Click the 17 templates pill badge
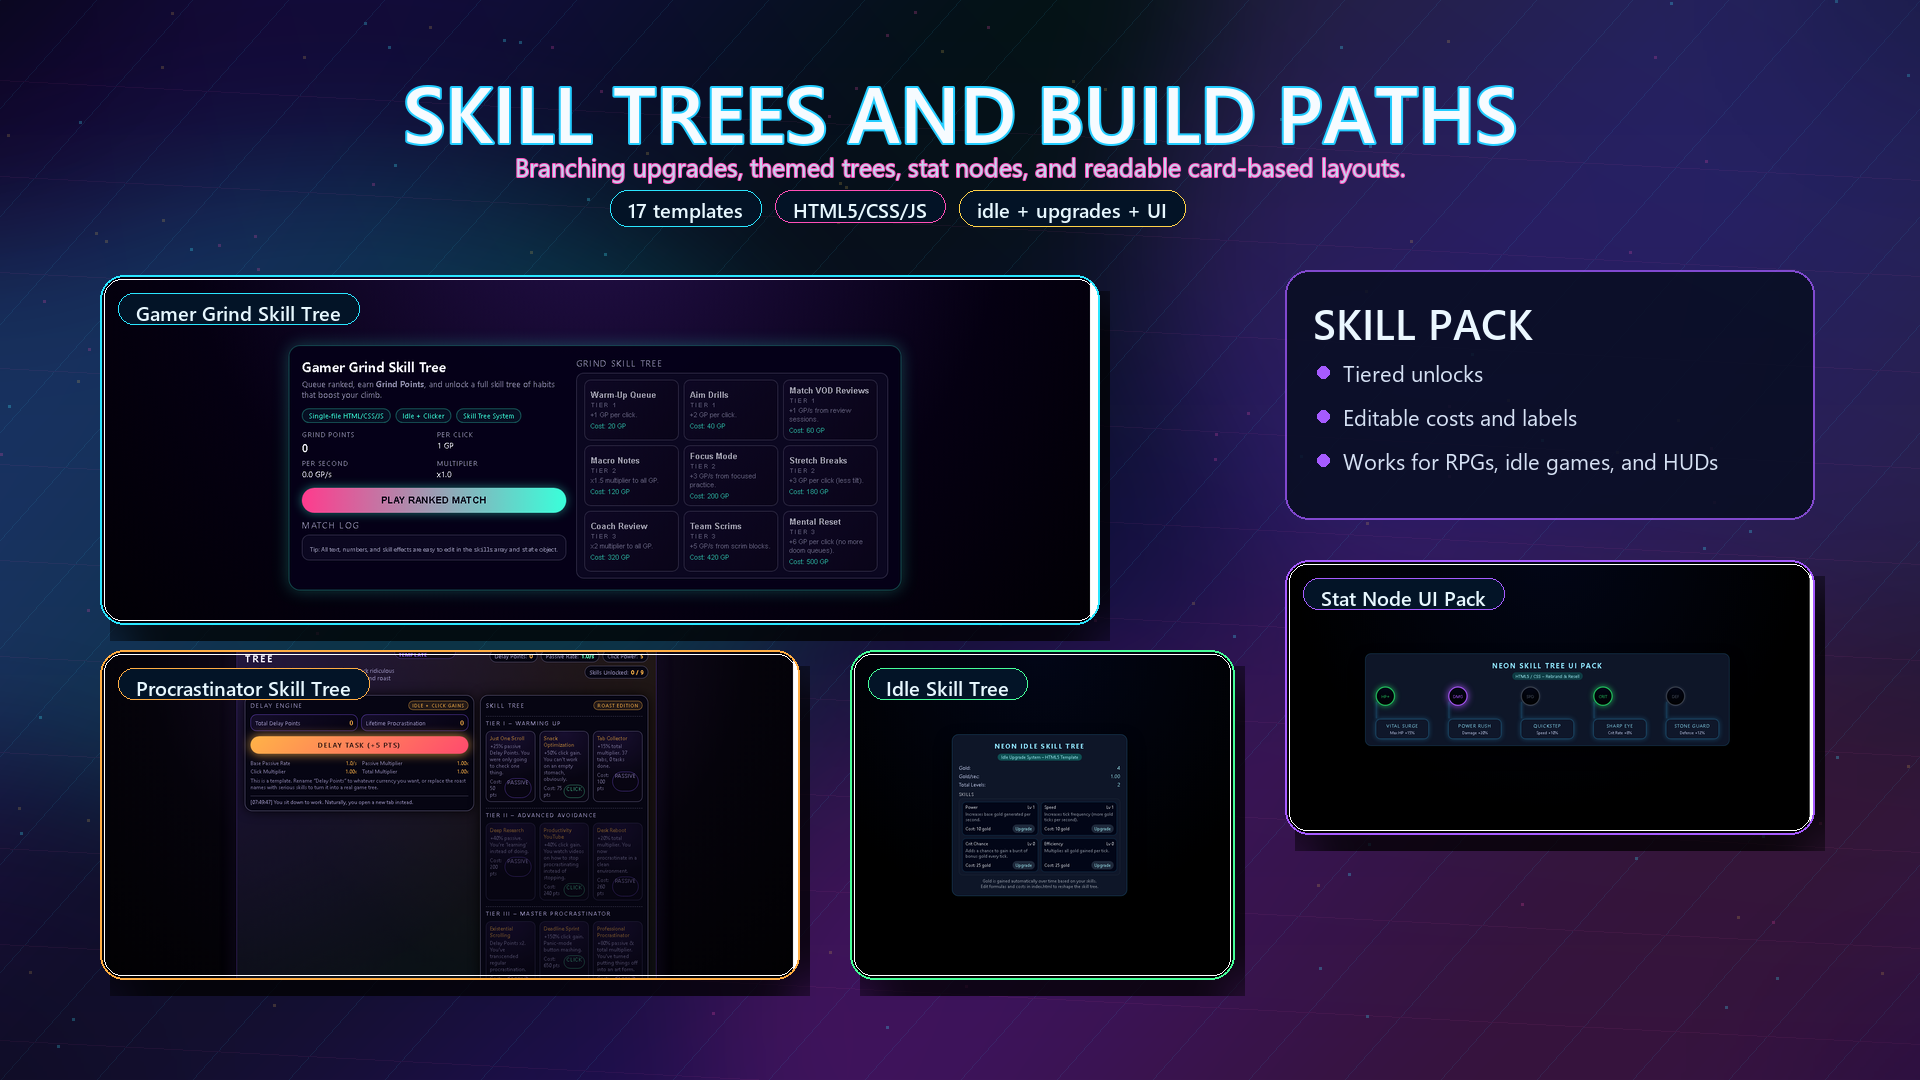Image resolution: width=1920 pixels, height=1080 pixels. click(x=685, y=210)
